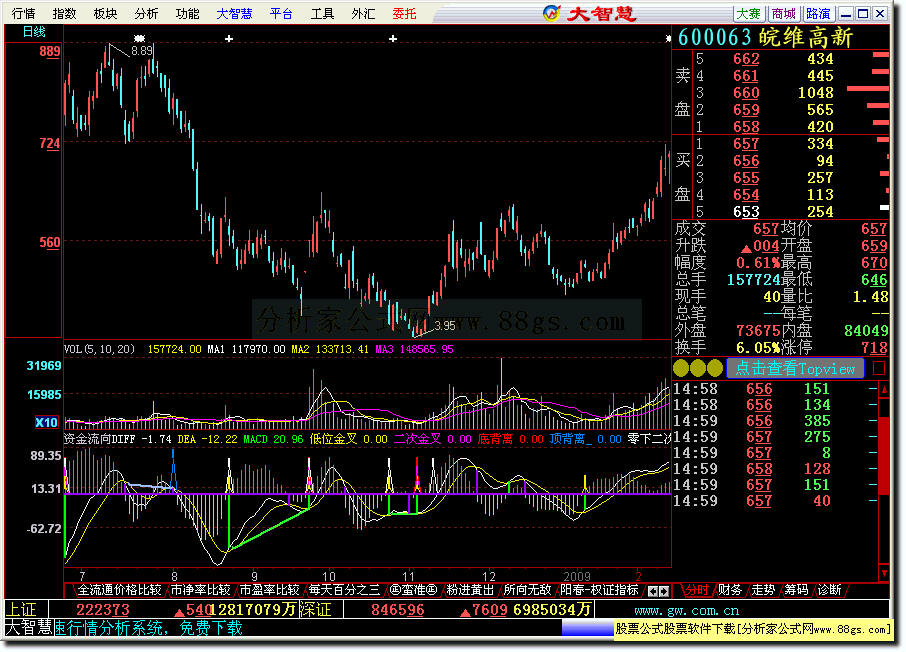906x652 pixels.
Task: Select the ㊣蛮准㊣ indicator tab
Action: coord(413,590)
